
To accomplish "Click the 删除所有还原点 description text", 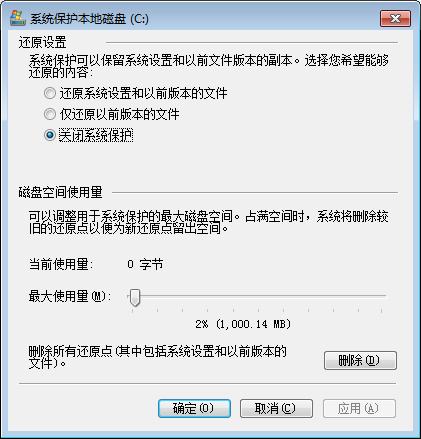I will point(157,357).
